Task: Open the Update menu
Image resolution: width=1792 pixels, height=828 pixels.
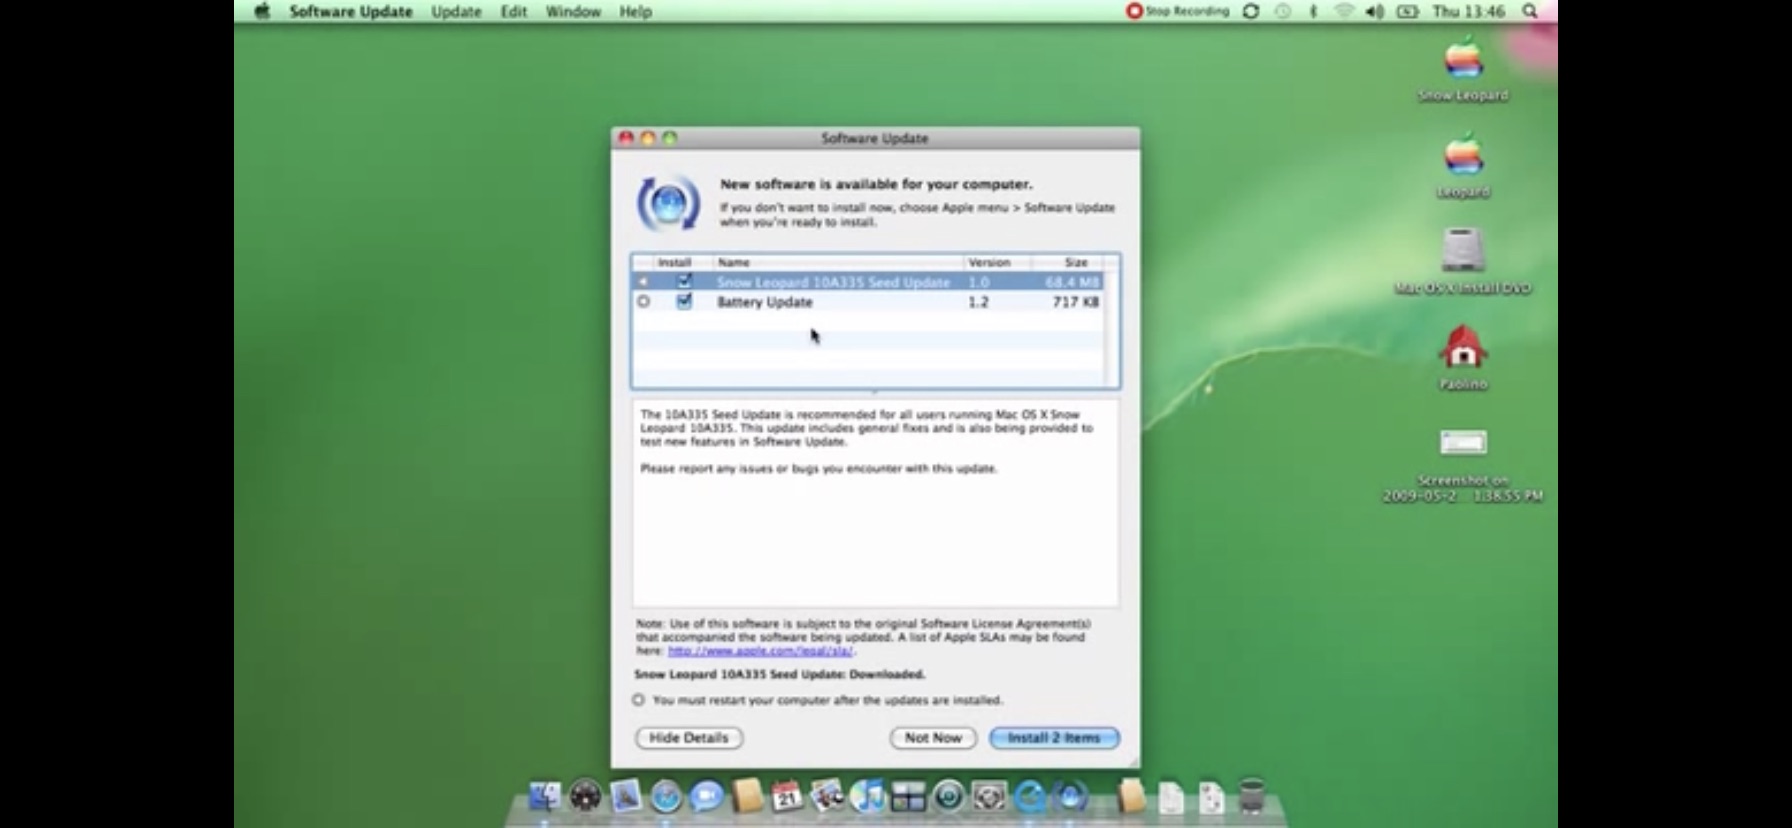Action: click(456, 12)
